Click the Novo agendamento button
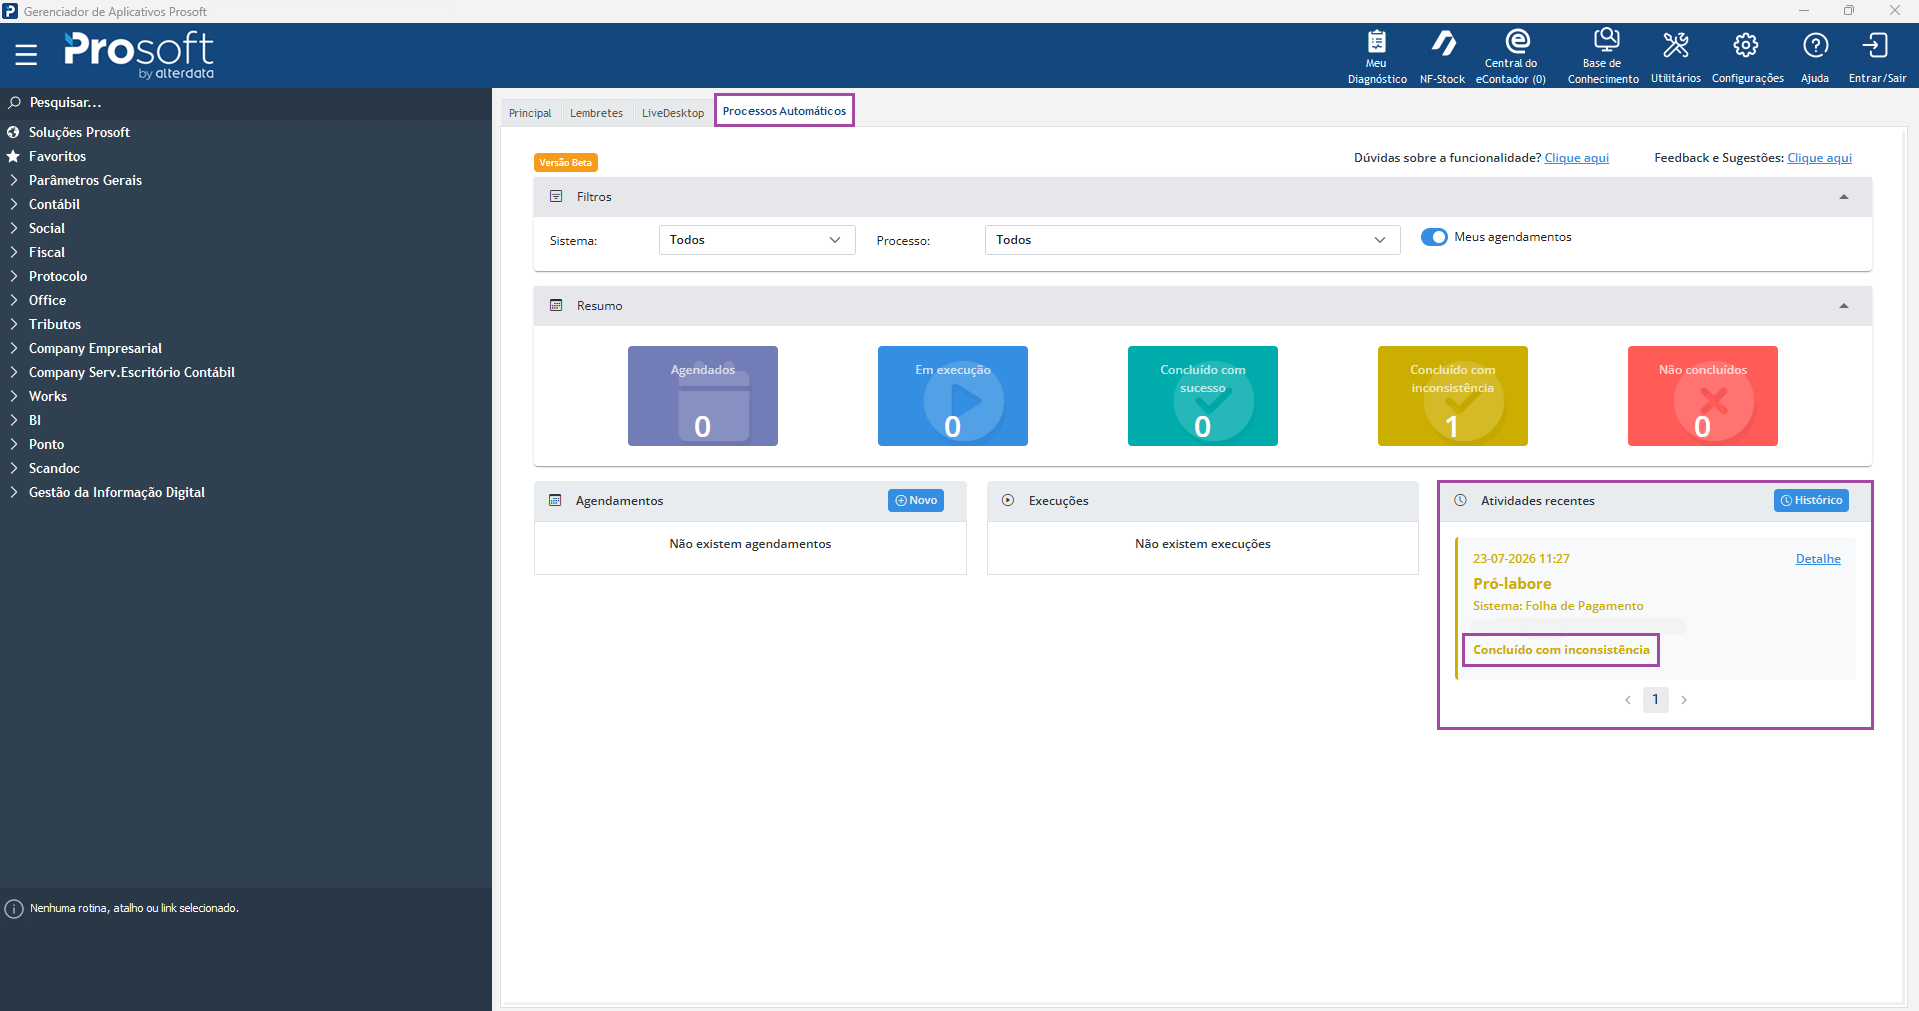Image resolution: width=1919 pixels, height=1011 pixels. [x=916, y=500]
